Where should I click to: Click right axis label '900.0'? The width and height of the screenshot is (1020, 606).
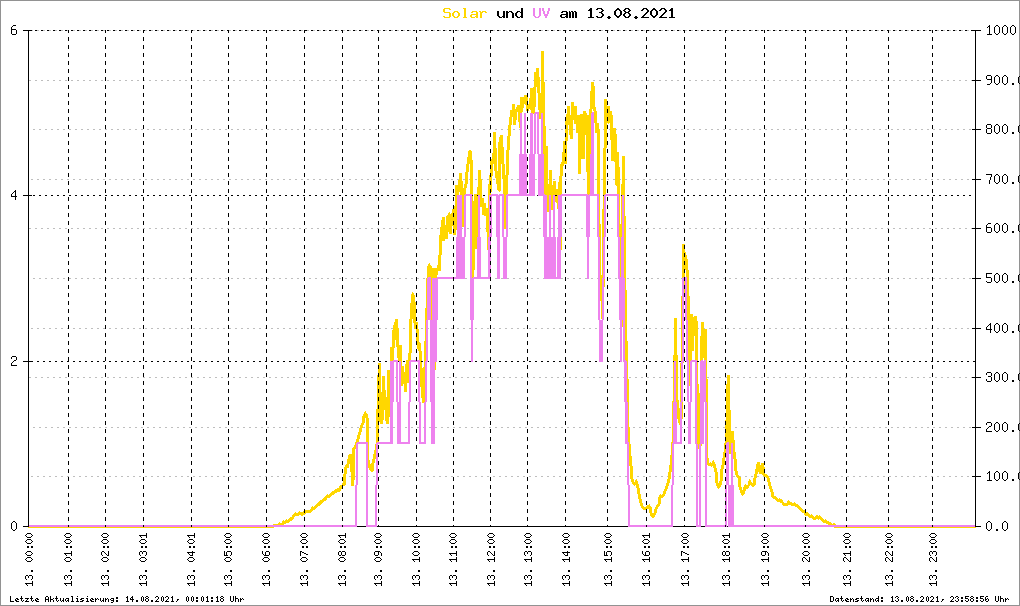[1000, 80]
